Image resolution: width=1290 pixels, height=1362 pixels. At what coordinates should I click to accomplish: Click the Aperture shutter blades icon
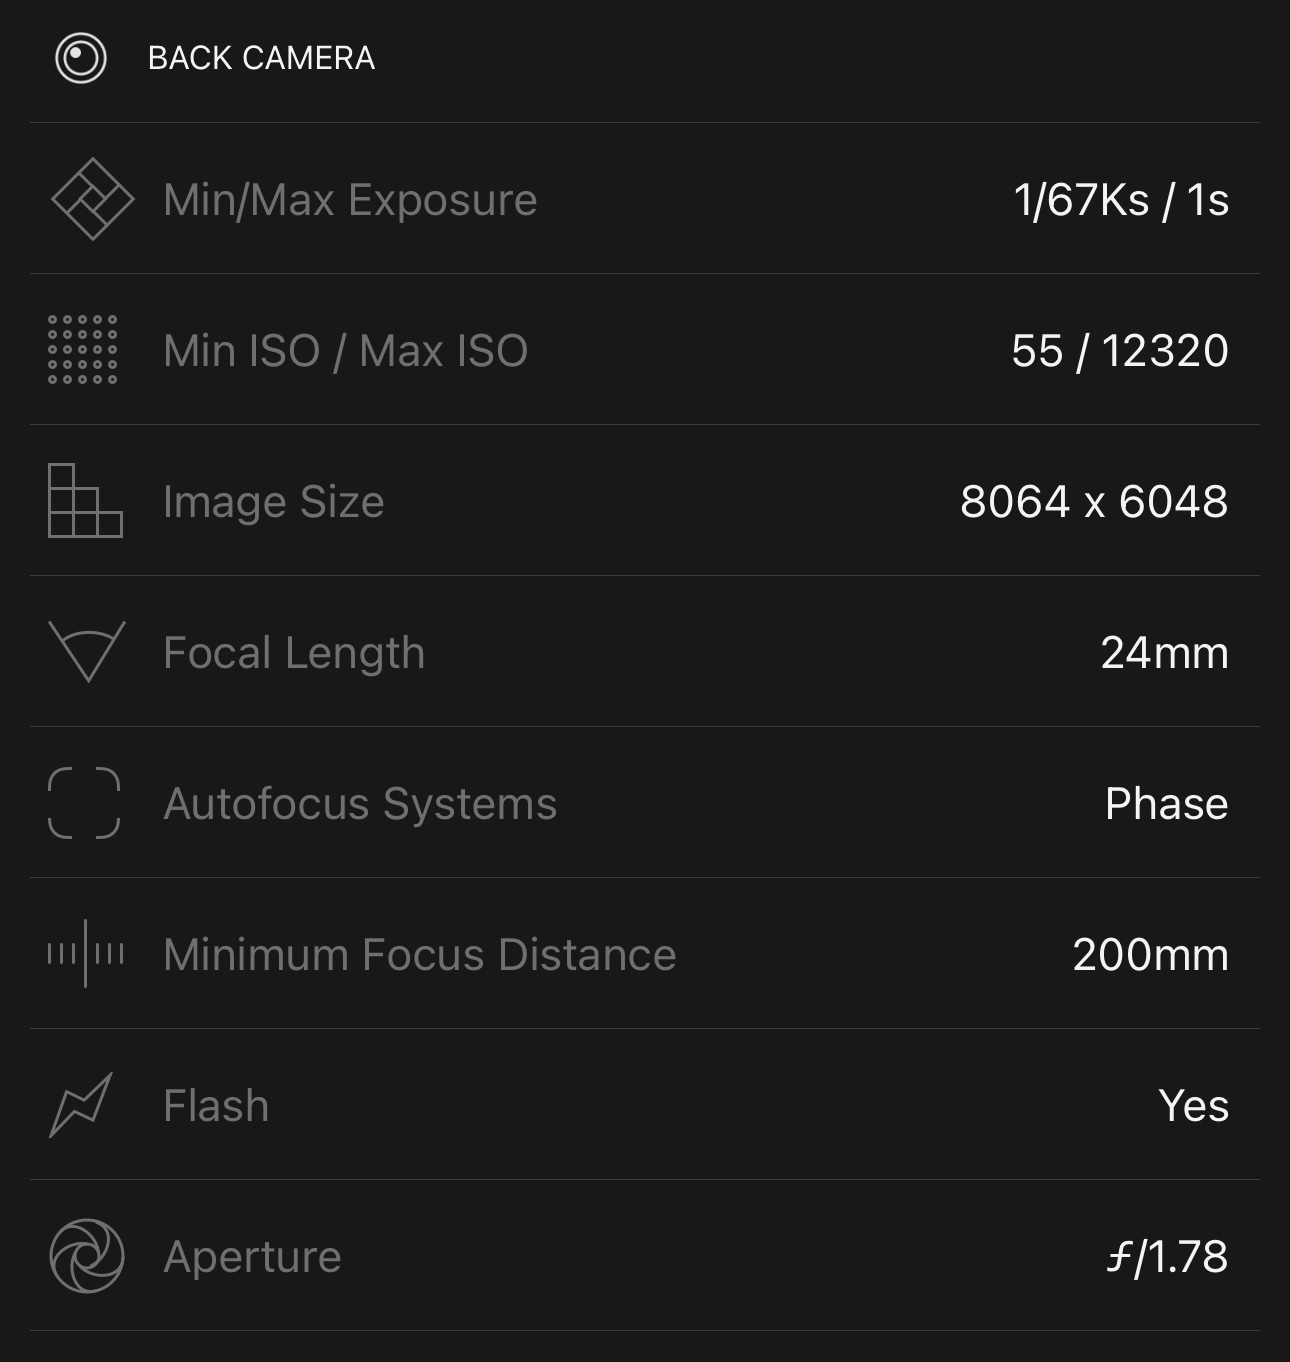pyautogui.click(x=87, y=1256)
